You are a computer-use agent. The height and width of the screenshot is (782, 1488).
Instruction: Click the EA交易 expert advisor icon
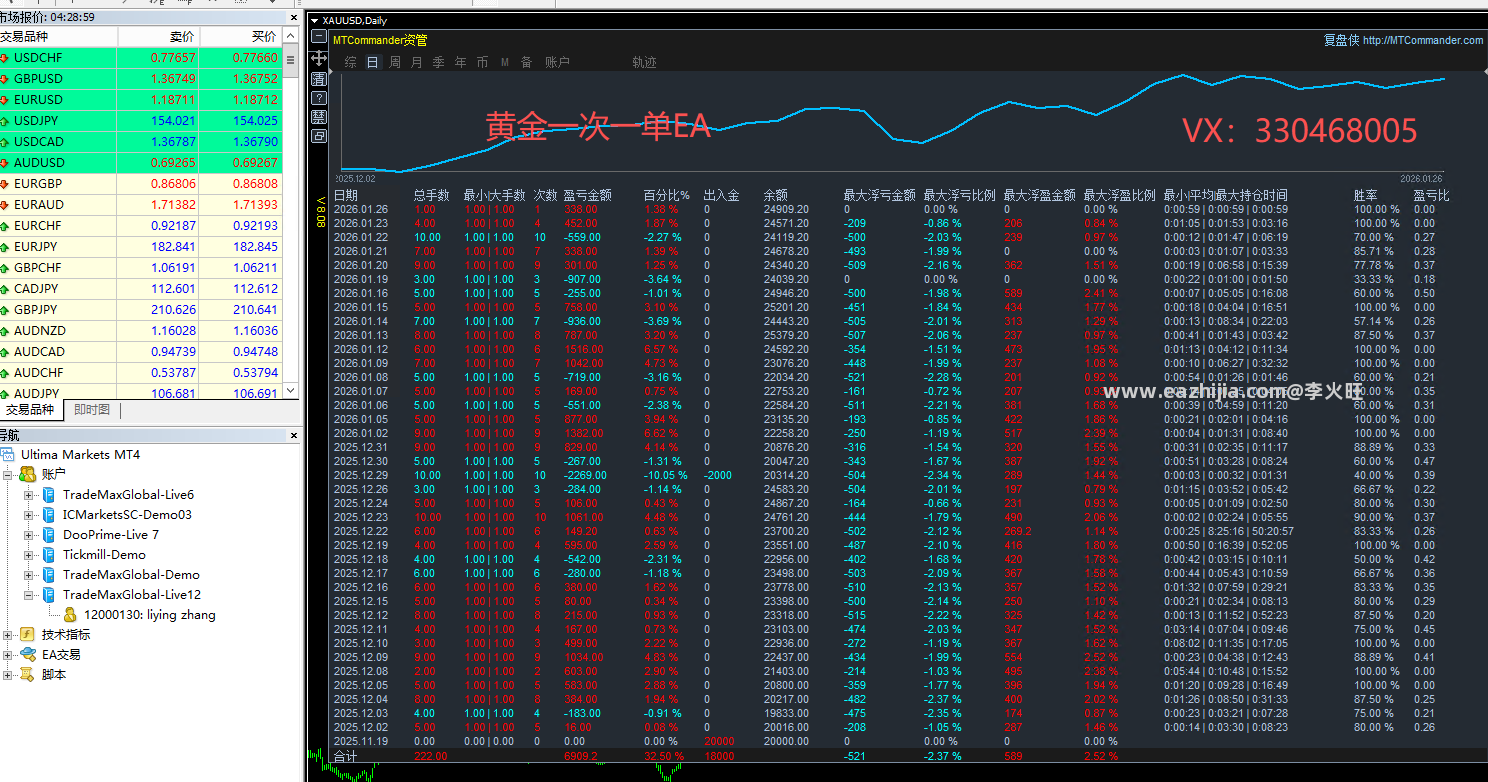28,655
